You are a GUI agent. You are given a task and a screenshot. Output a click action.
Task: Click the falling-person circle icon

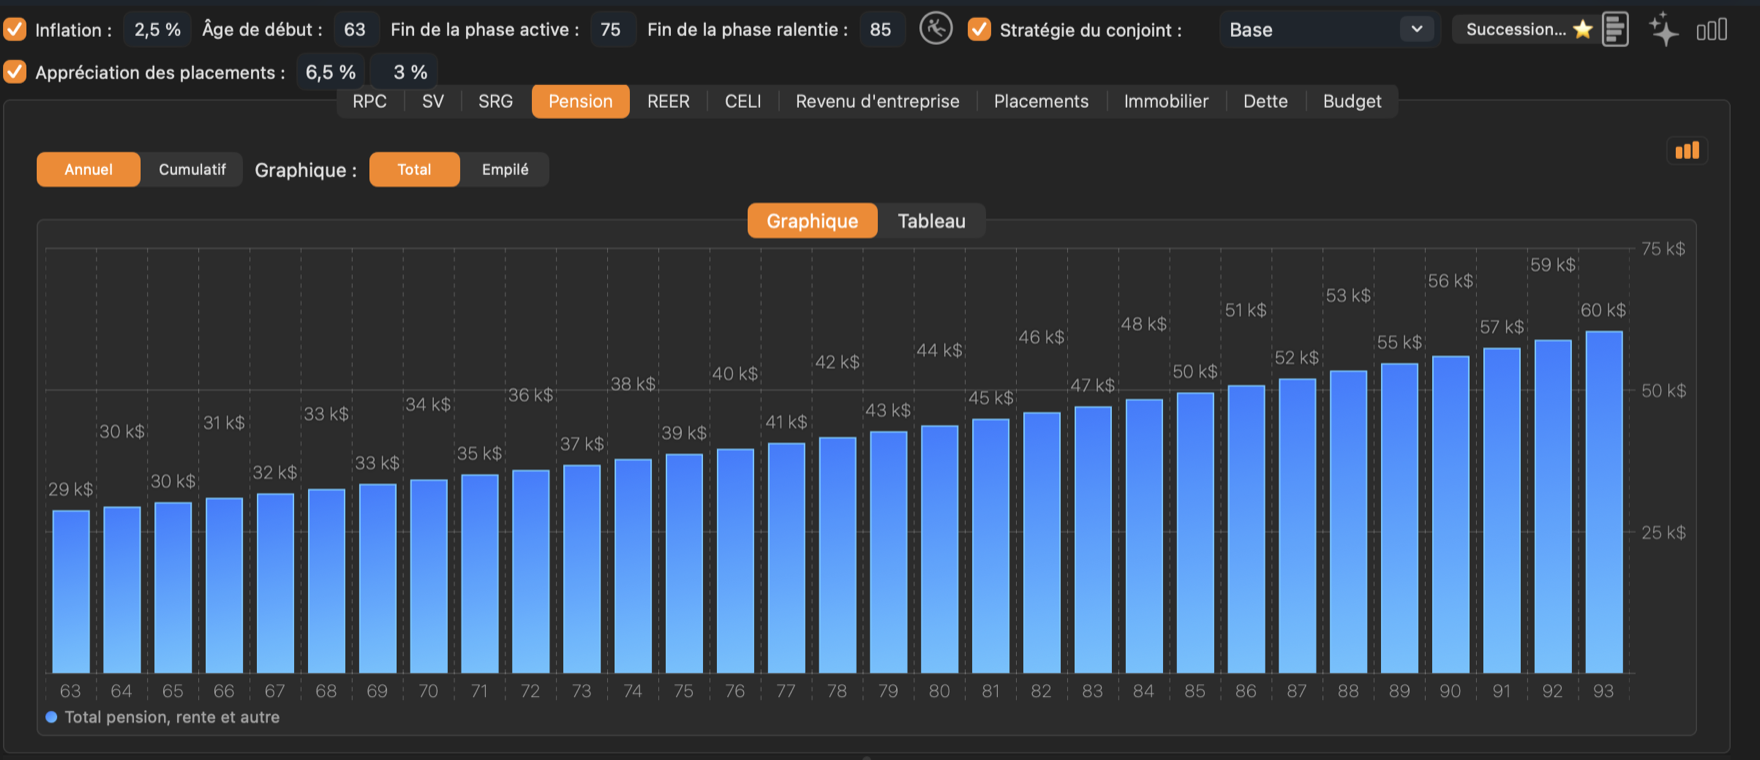tap(936, 28)
